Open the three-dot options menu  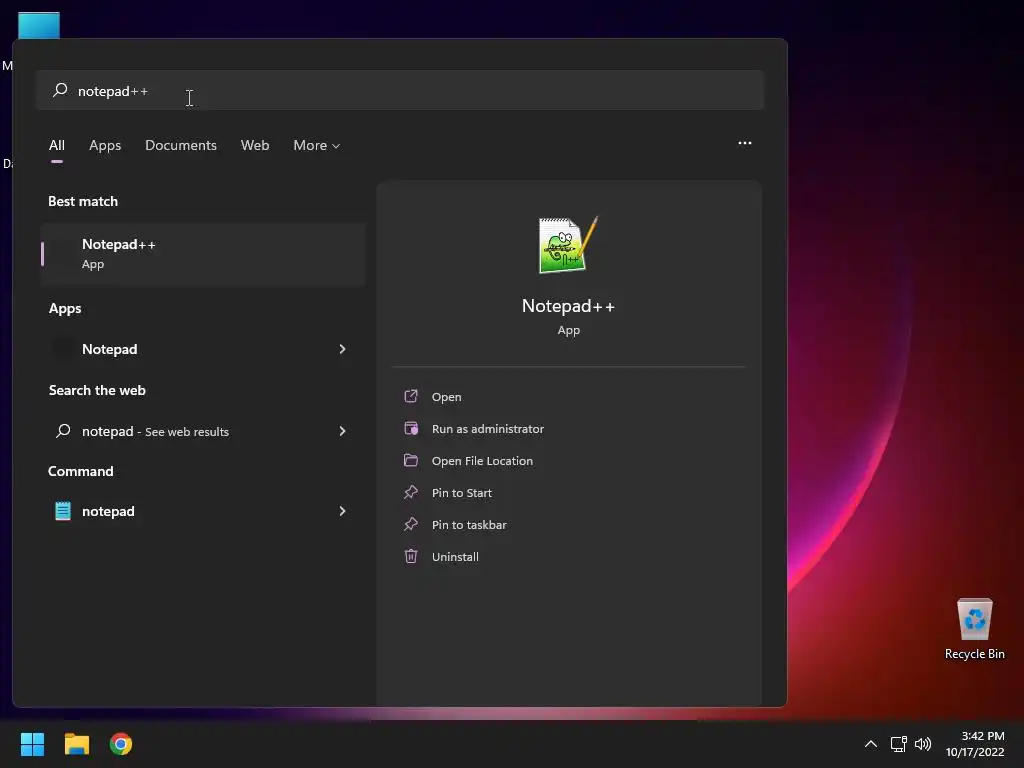(744, 143)
